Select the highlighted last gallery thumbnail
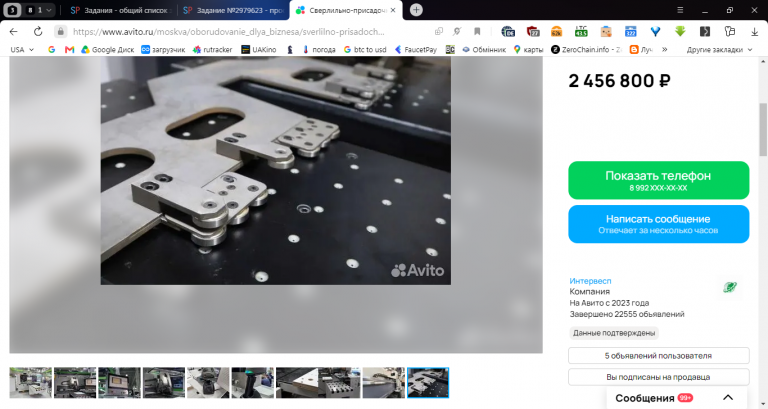 pyautogui.click(x=428, y=383)
